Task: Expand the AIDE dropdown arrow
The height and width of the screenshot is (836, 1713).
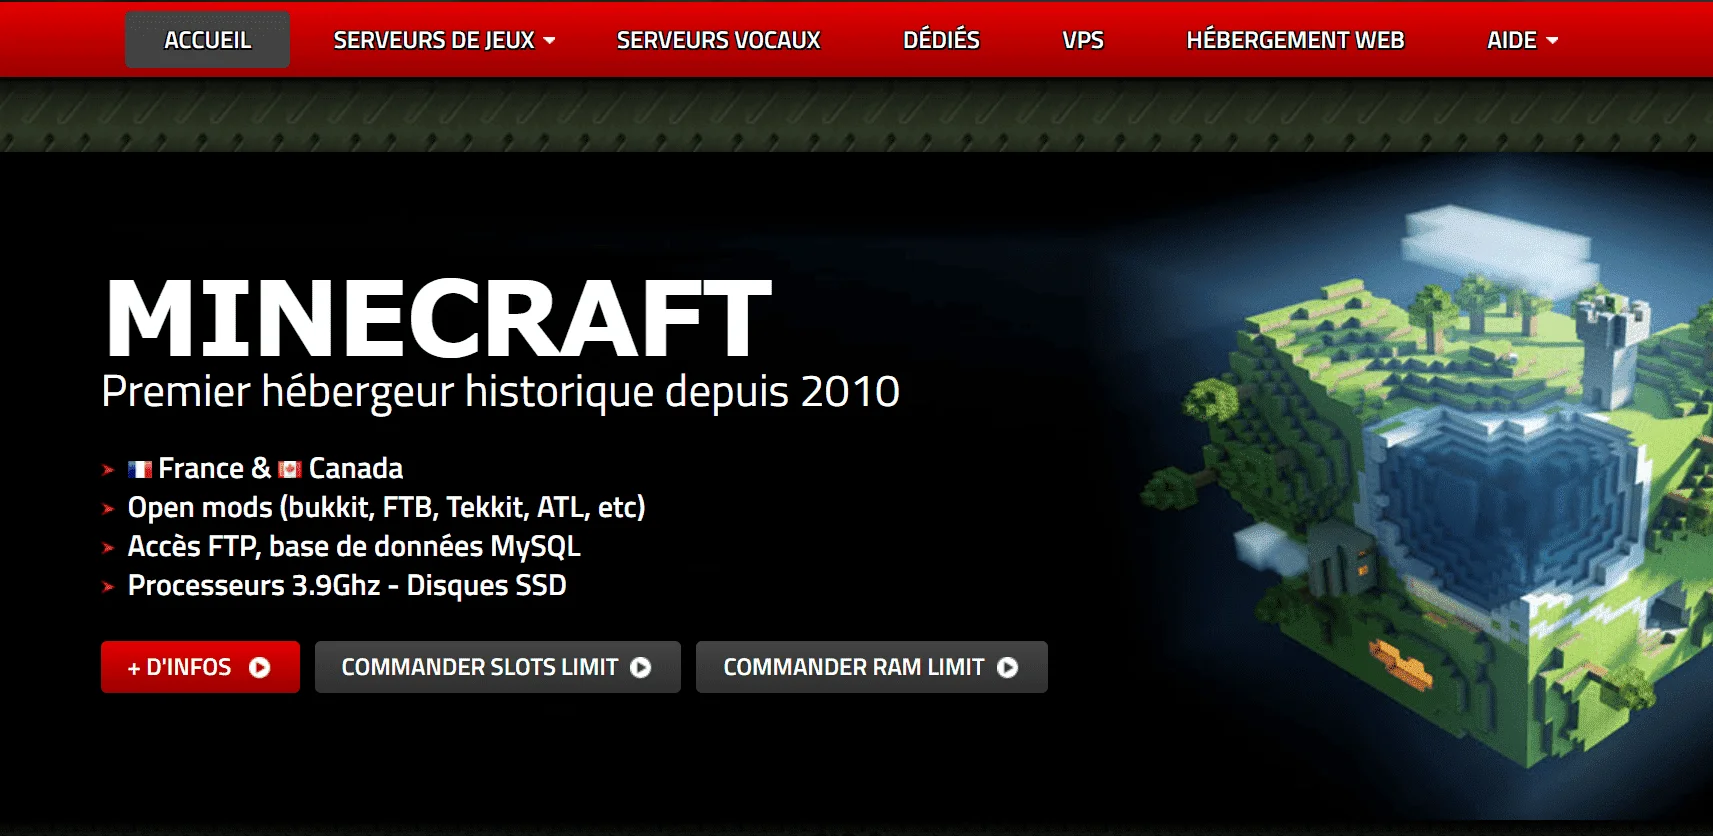Action: pyautogui.click(x=1552, y=41)
